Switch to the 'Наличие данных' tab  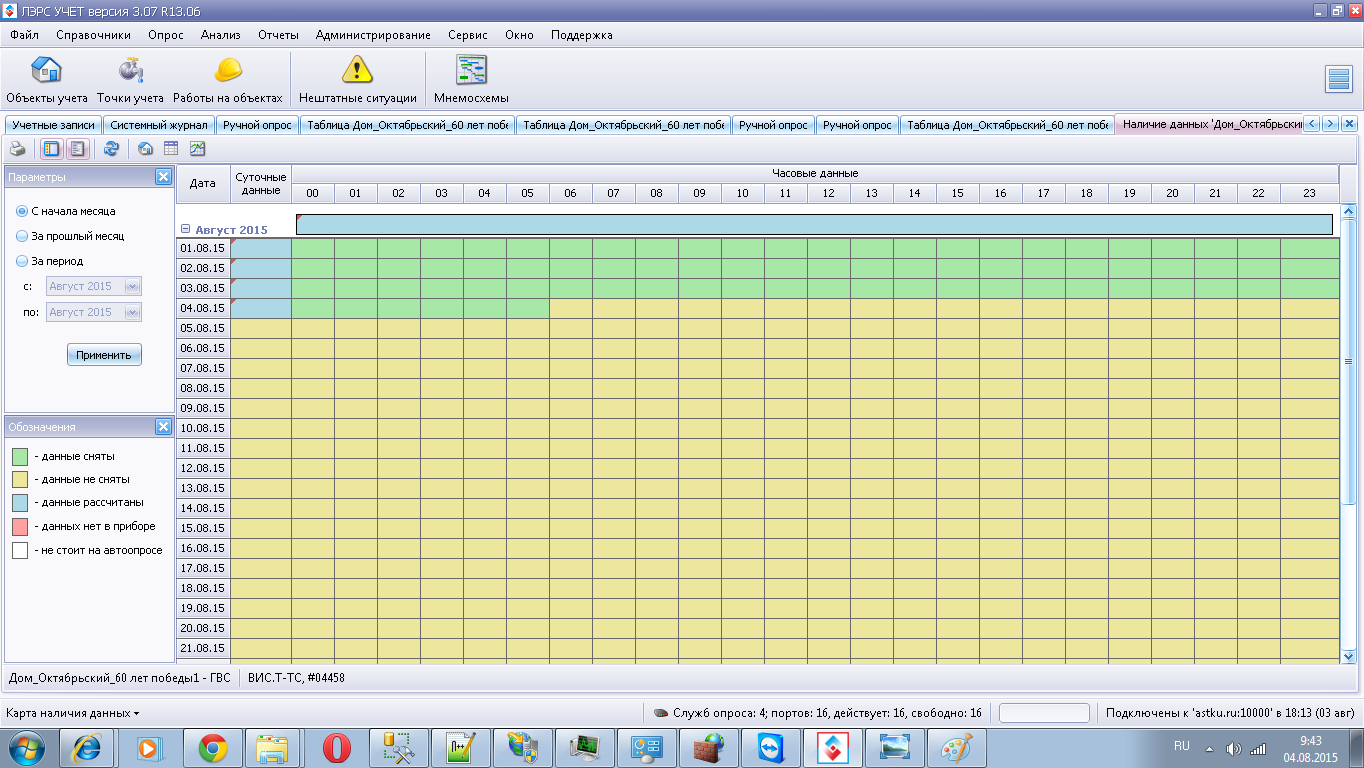(1210, 125)
